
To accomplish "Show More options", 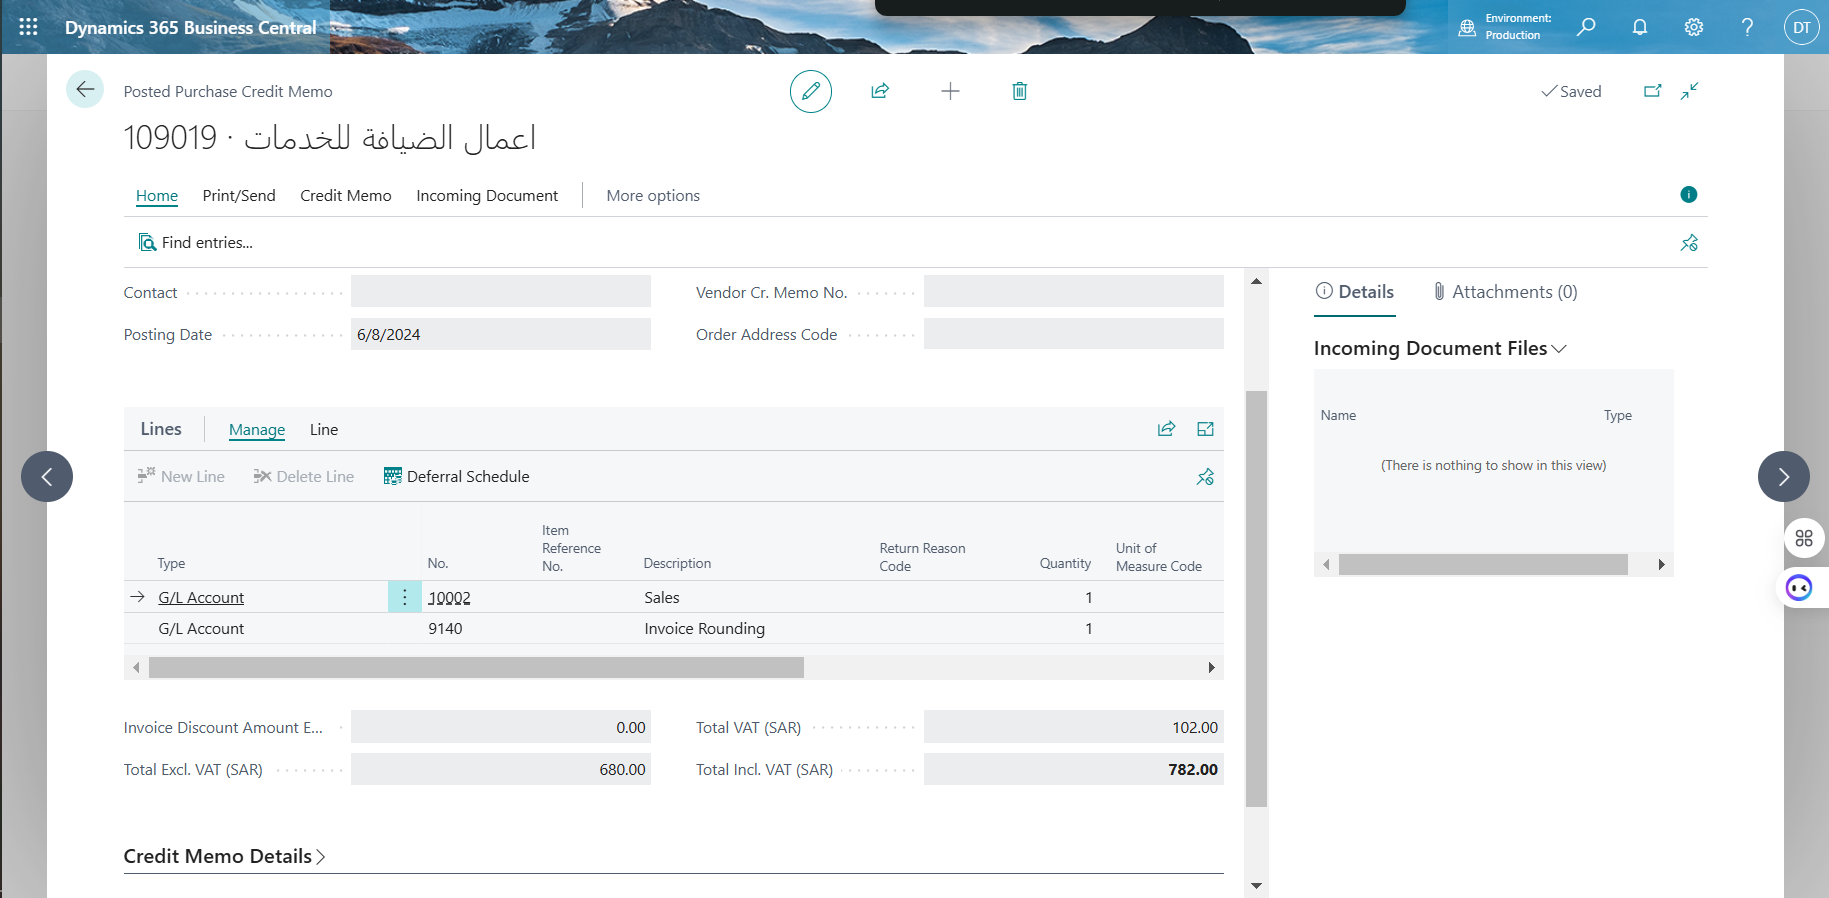I will click(653, 195).
